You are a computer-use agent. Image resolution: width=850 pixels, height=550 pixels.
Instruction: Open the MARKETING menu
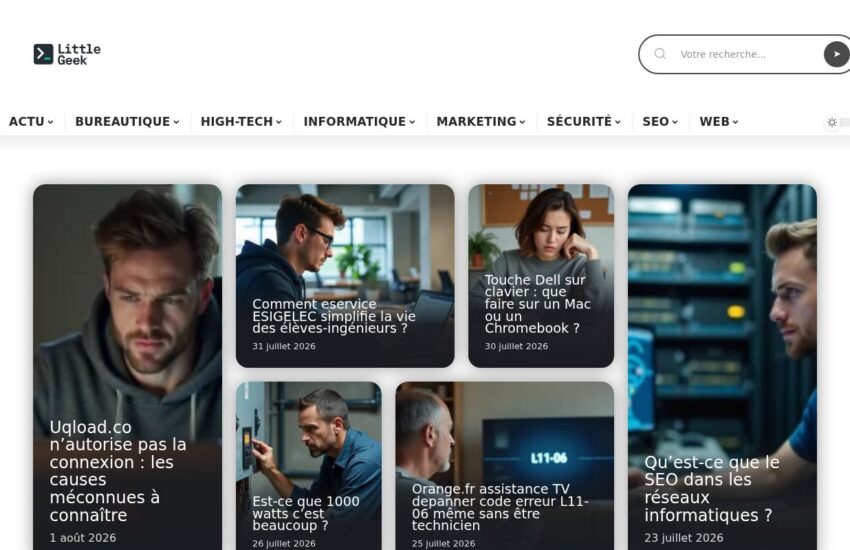point(481,121)
